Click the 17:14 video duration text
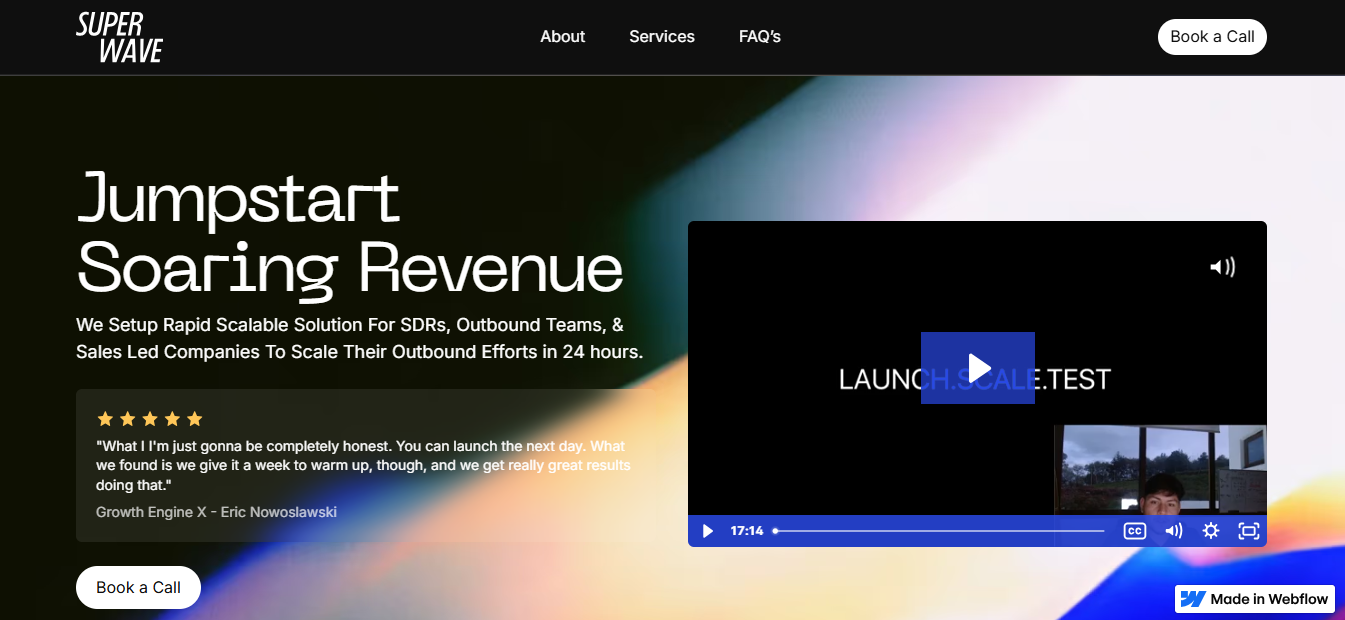Image resolution: width=1345 pixels, height=620 pixels. click(x=747, y=531)
